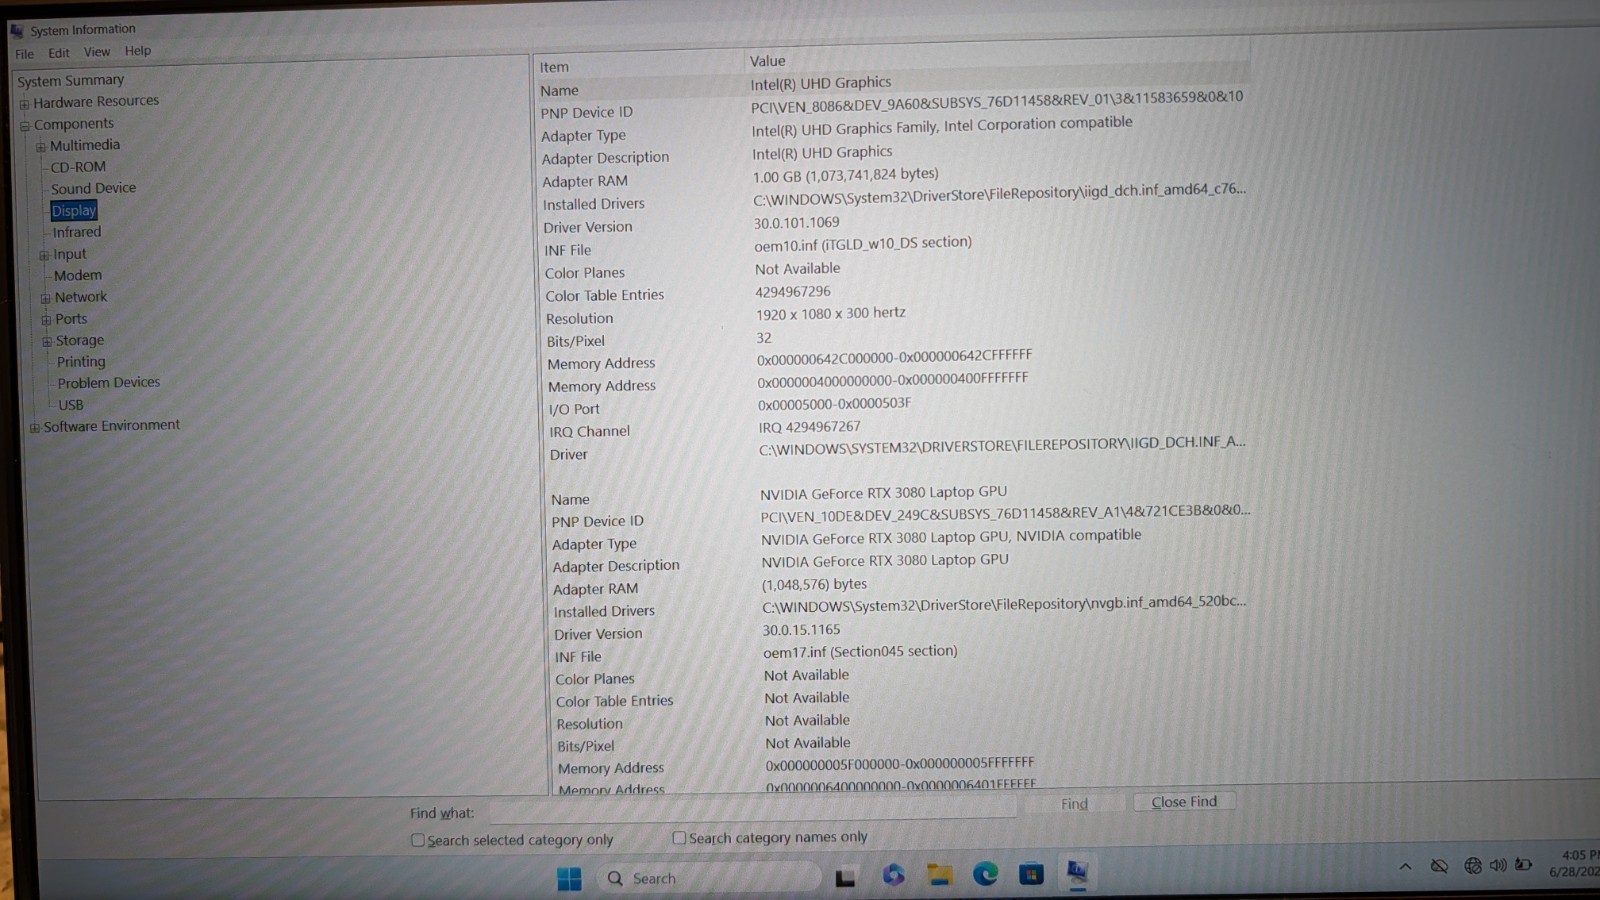Click the 'IRQ Channel' item label
1600x900 pixels.
click(590, 432)
